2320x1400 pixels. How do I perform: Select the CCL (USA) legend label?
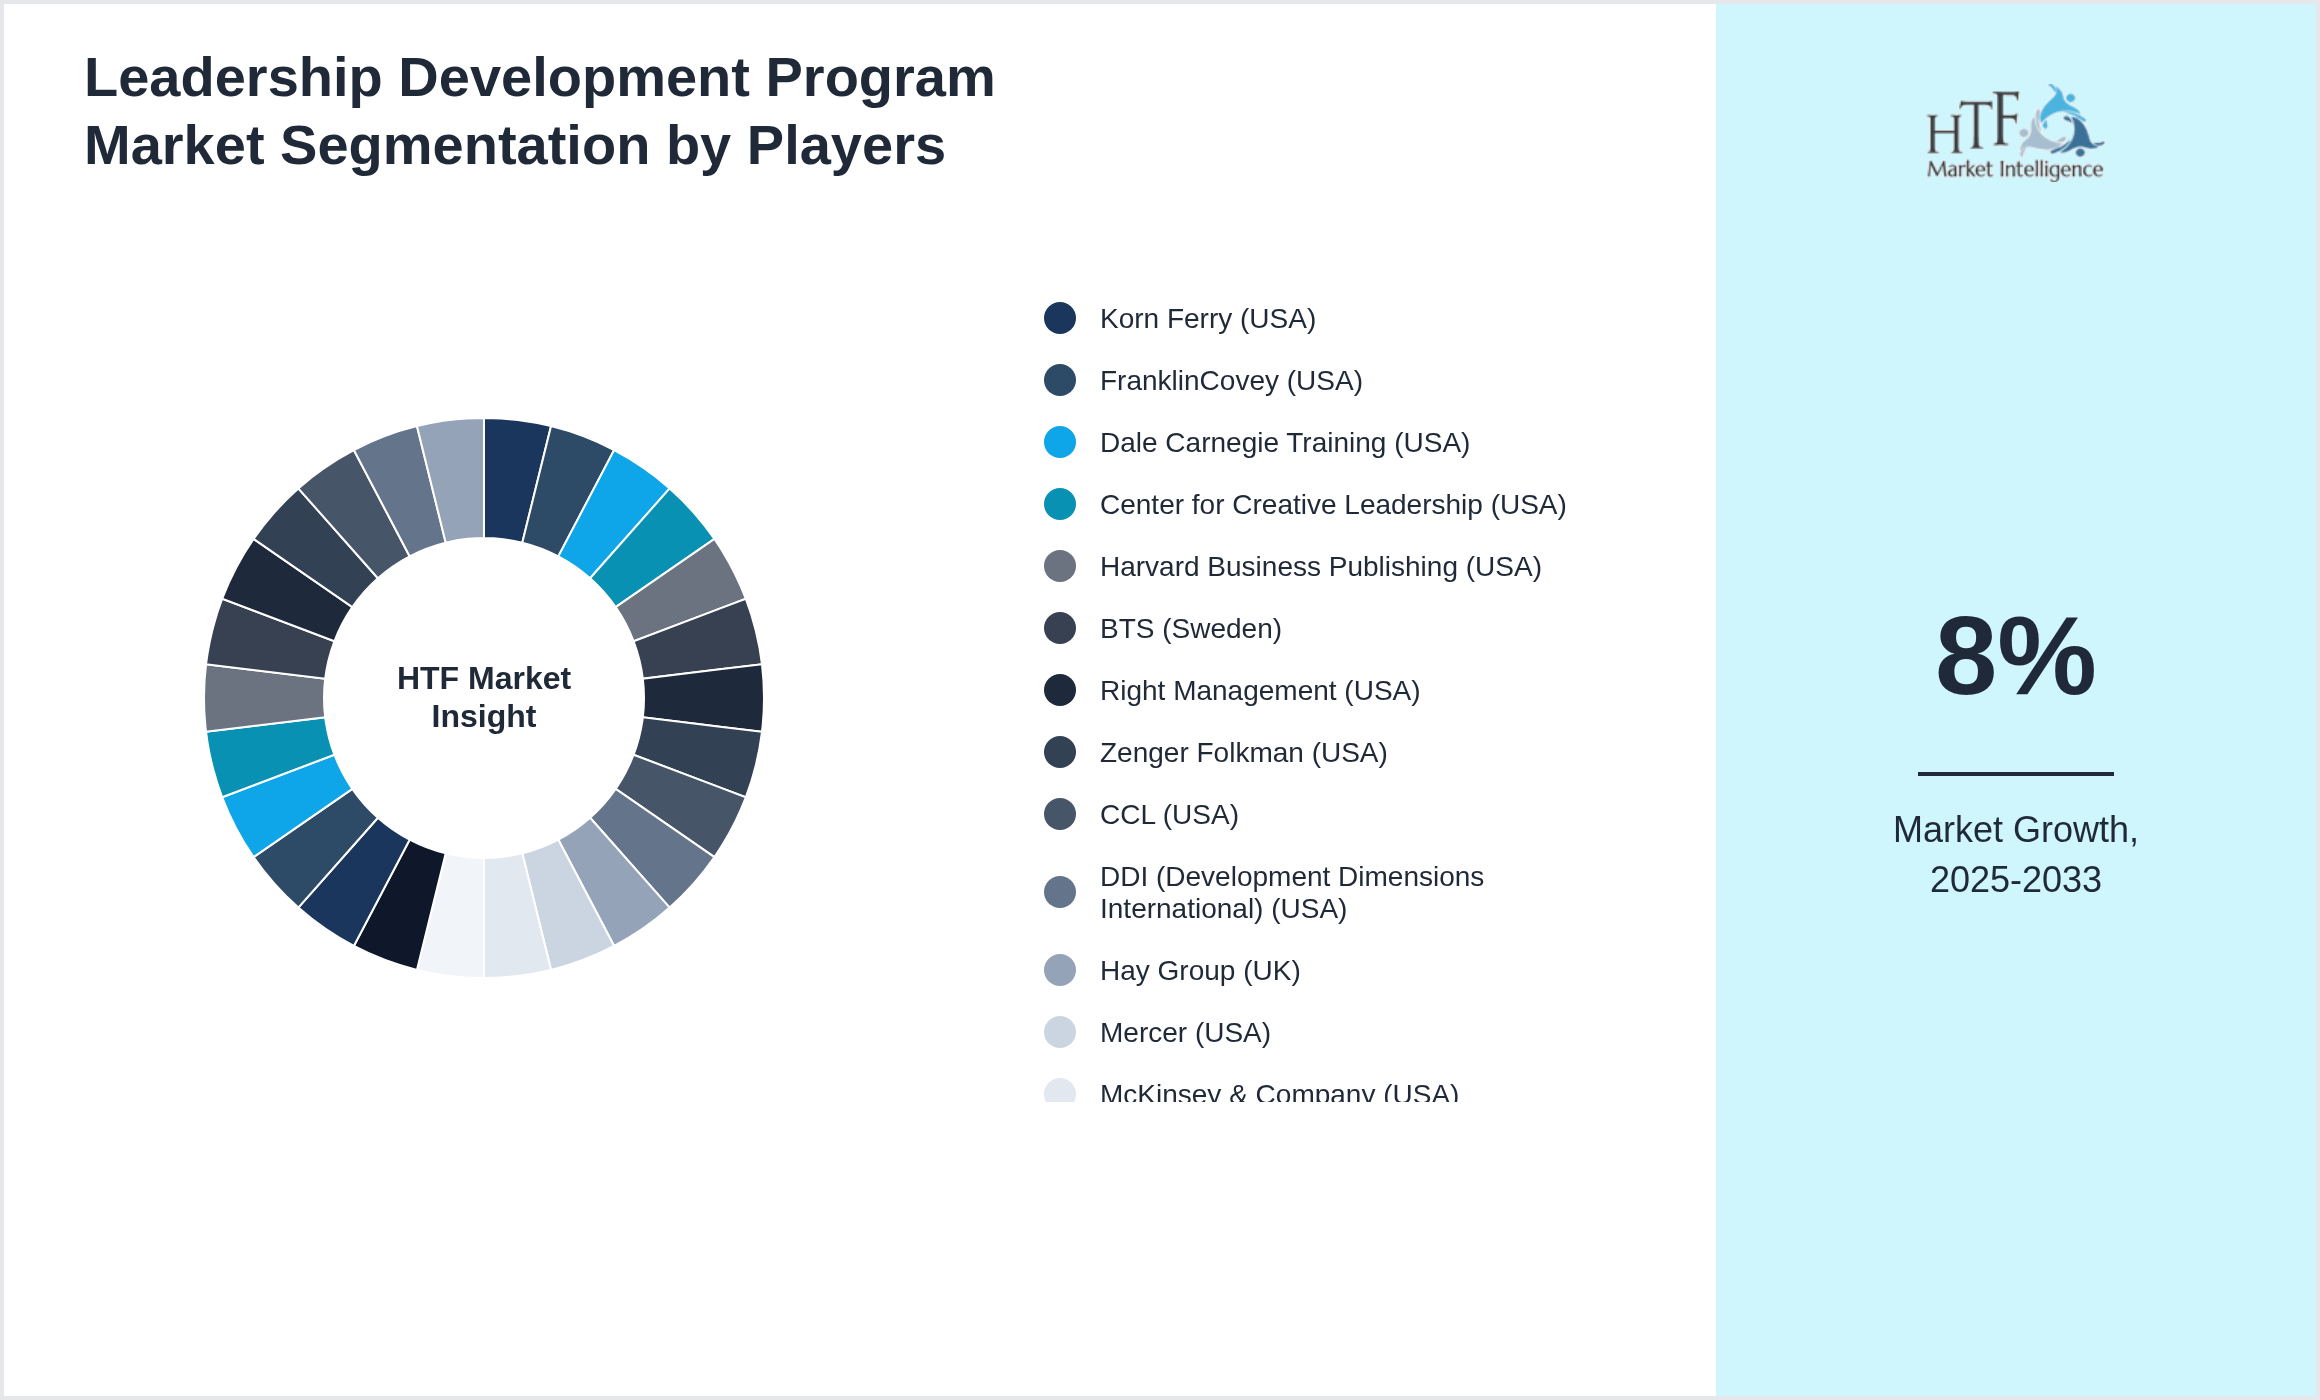1169,815
